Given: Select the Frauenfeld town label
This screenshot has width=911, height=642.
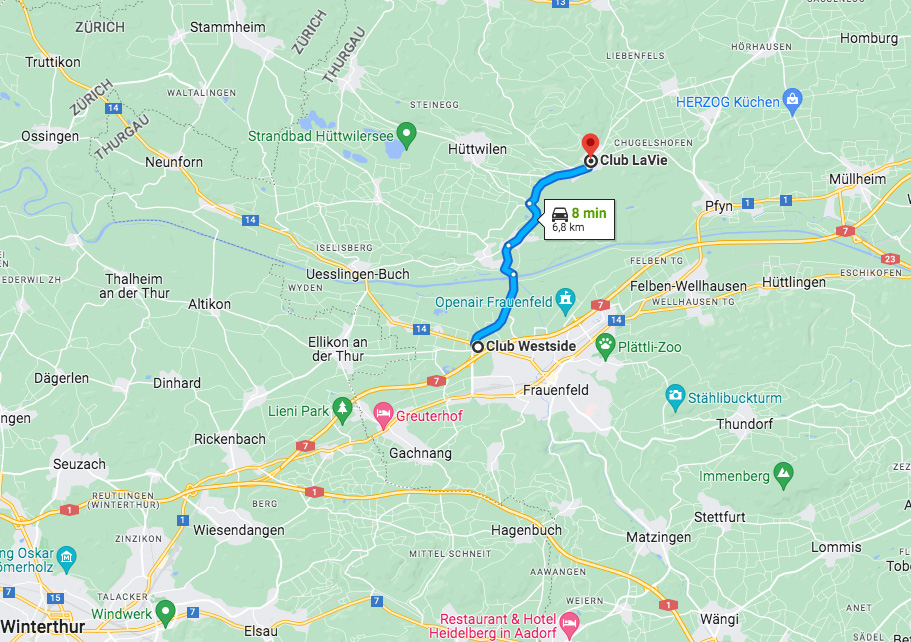Looking at the screenshot, I should point(555,390).
